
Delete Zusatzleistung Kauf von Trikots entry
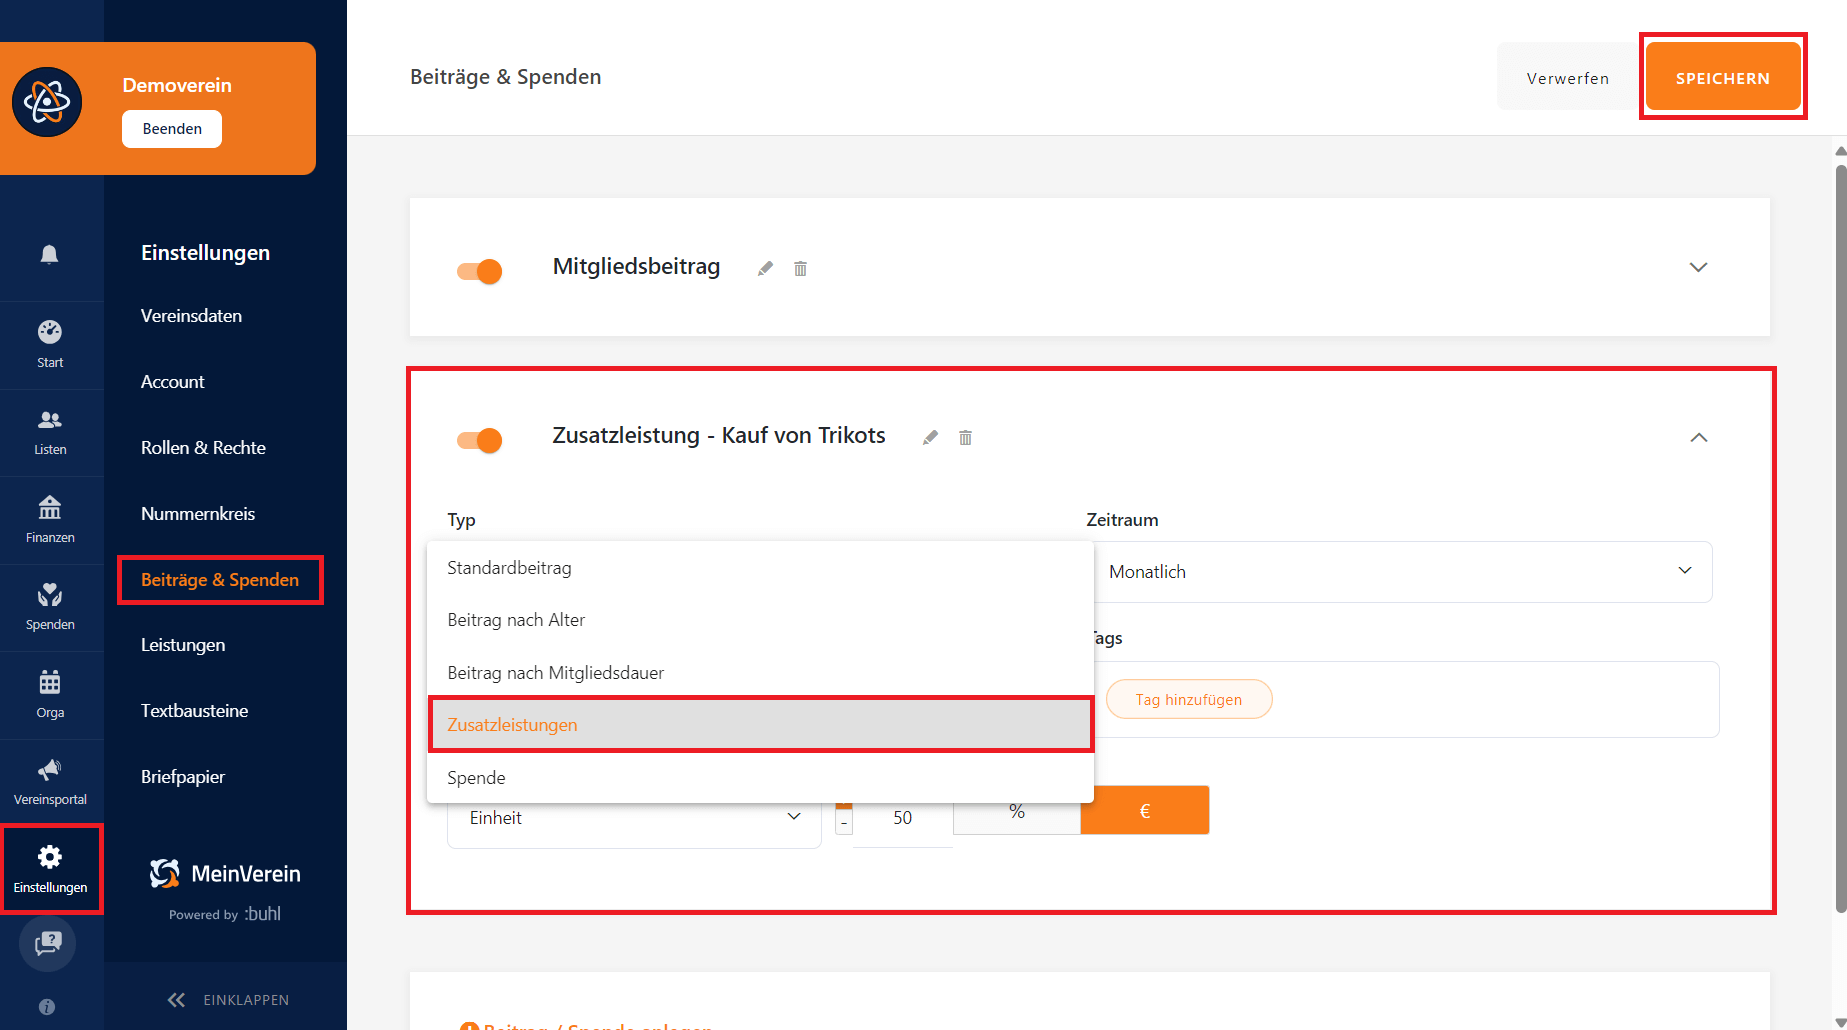pyautogui.click(x=965, y=437)
